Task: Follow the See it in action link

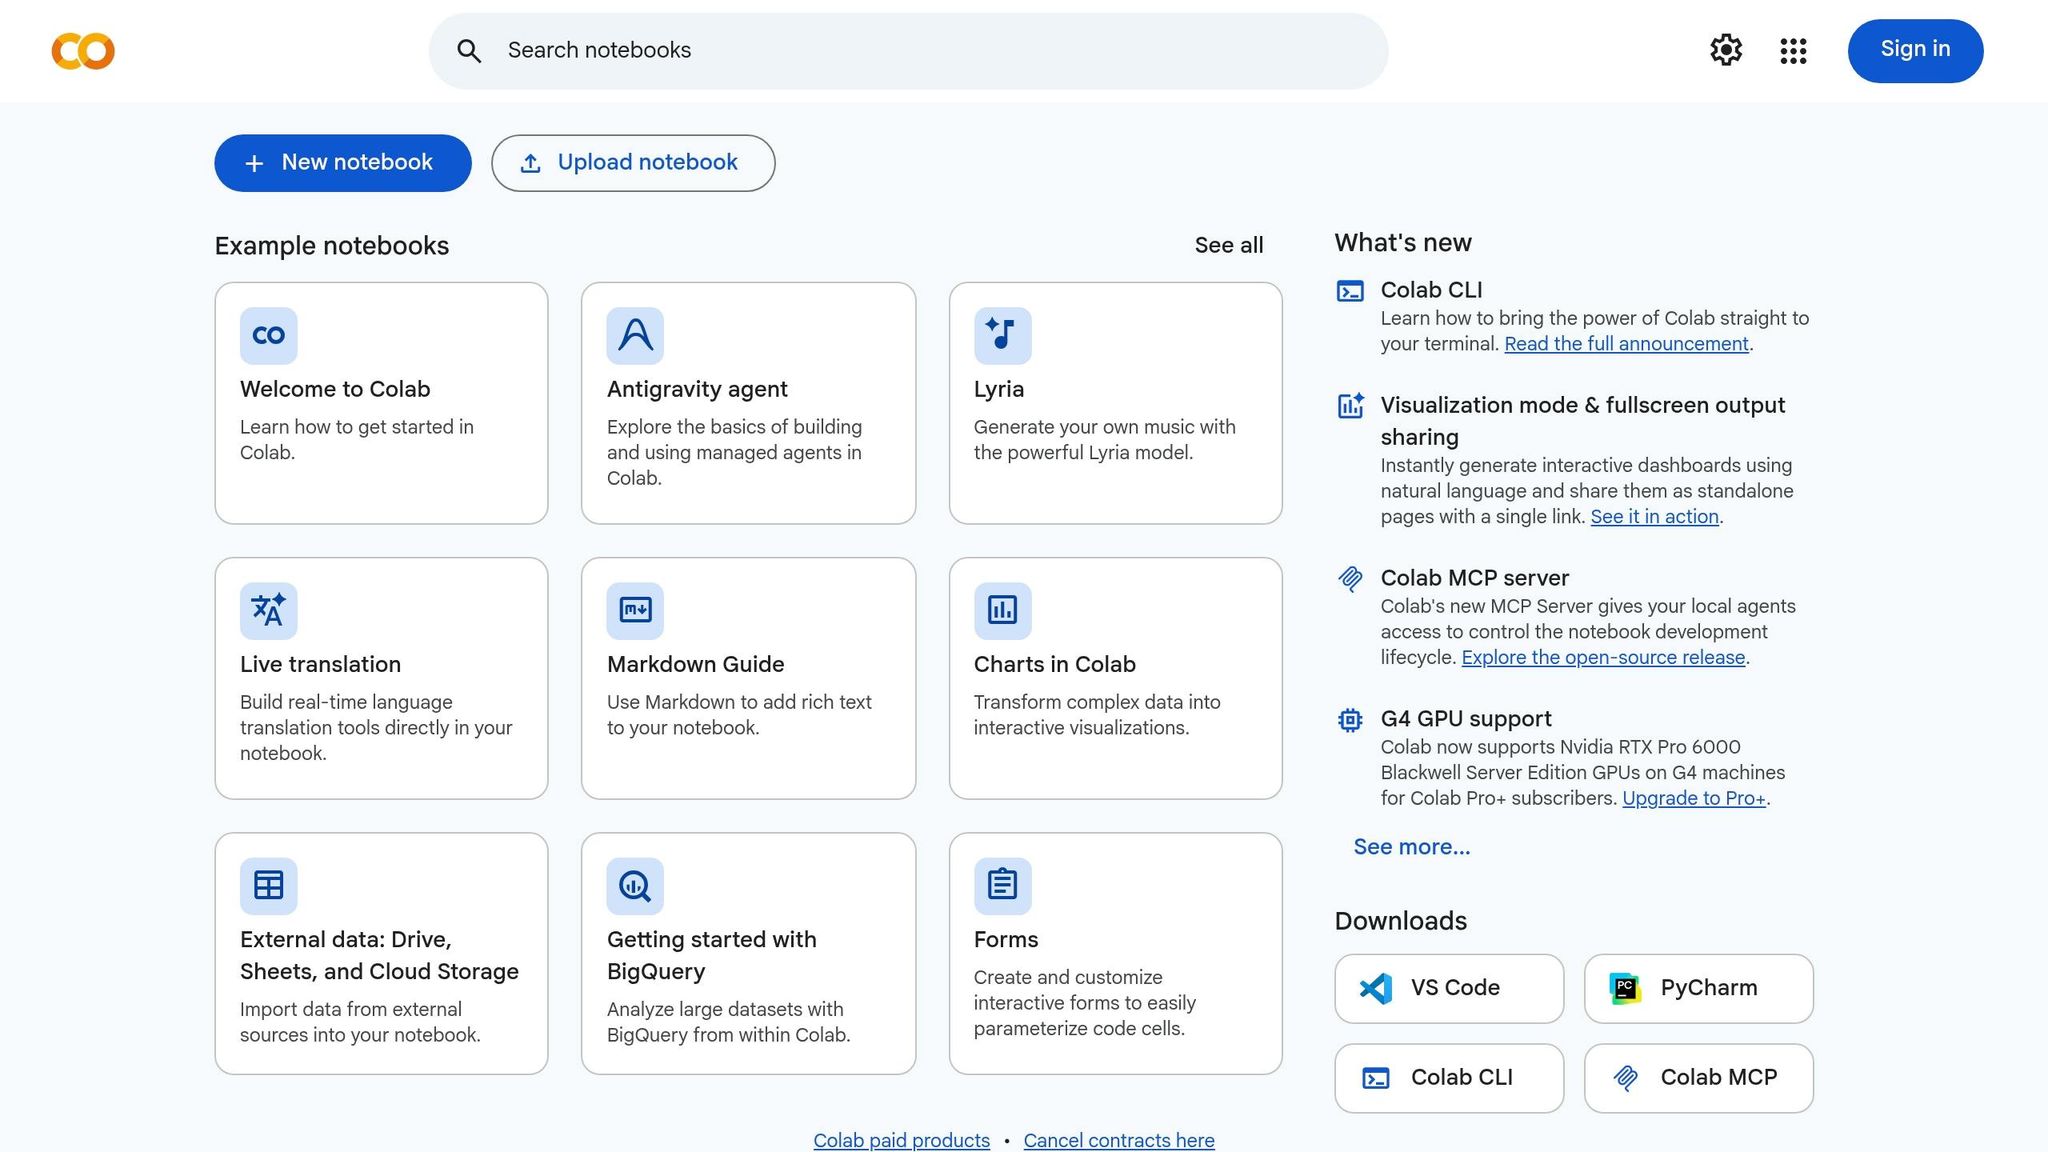Action: 1654,517
